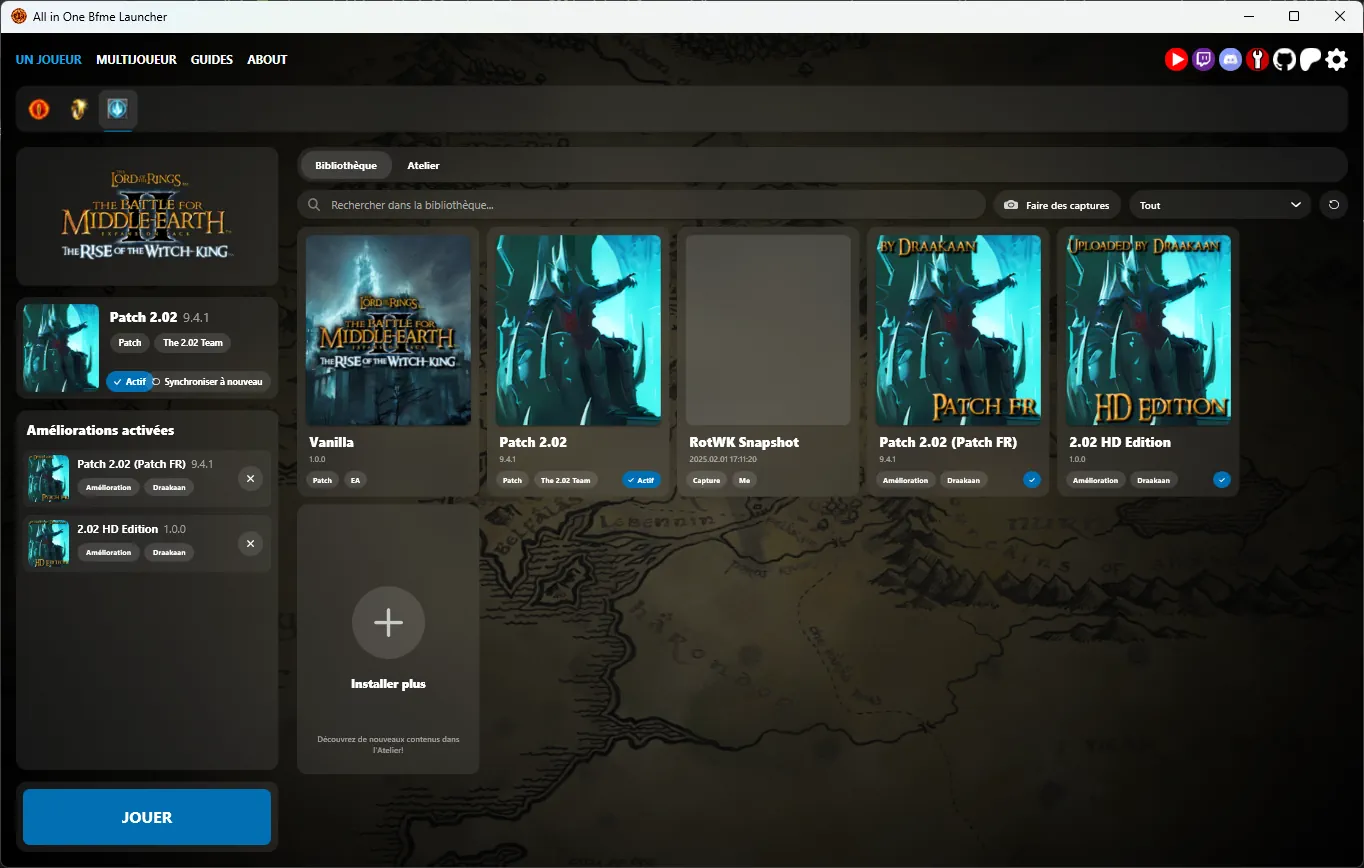Click the EA tag on Vanilla card

[354, 480]
